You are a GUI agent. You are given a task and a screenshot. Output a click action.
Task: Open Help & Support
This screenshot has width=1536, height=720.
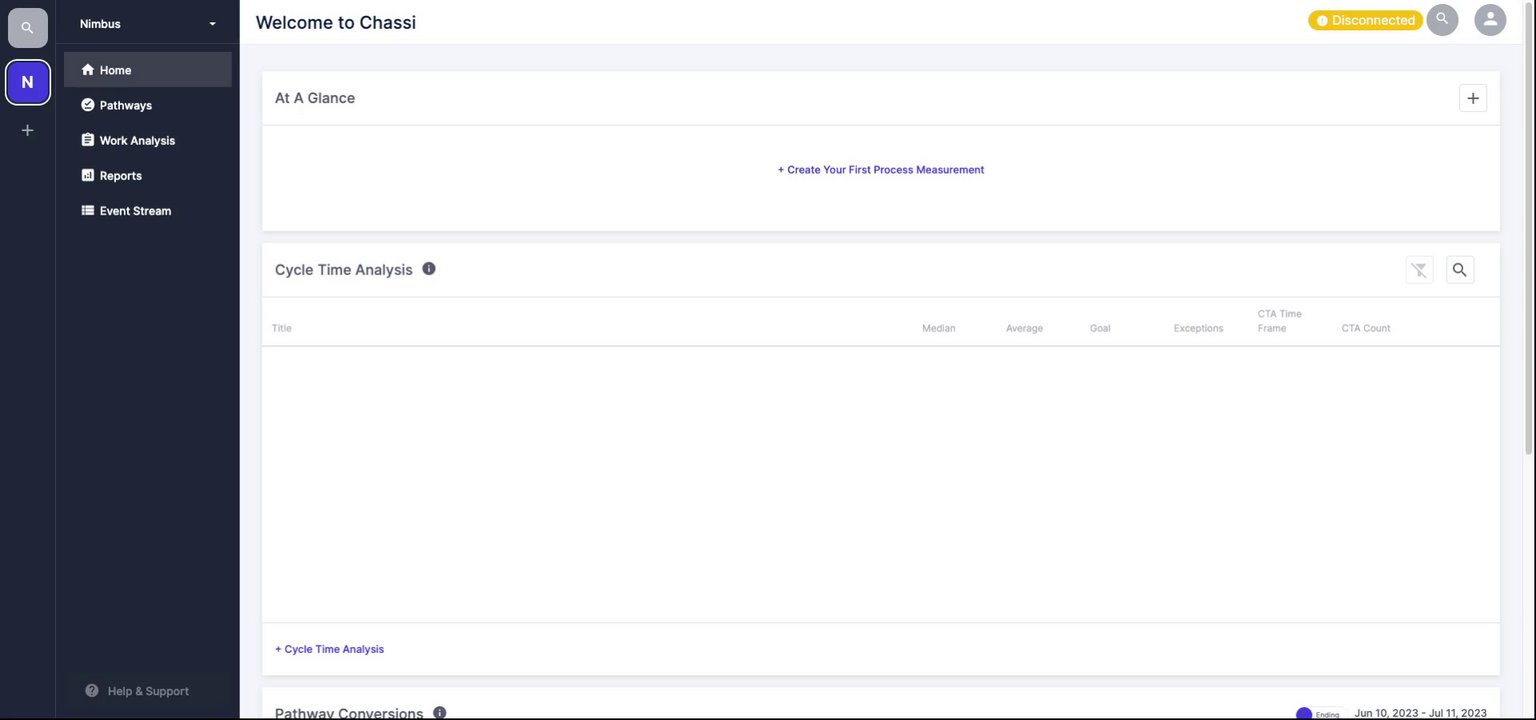pos(147,691)
